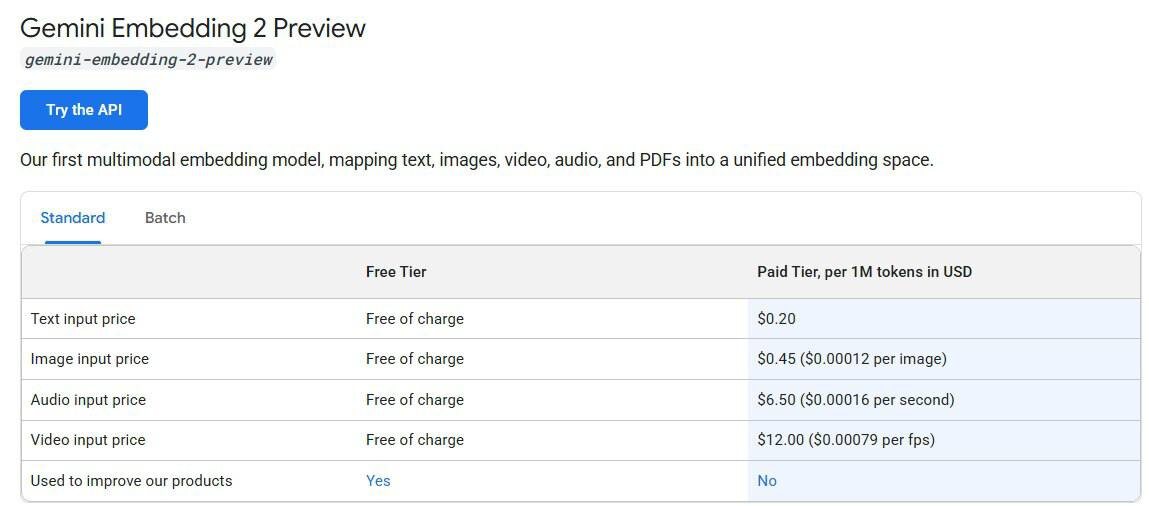Open the No link in Paid Tier
Screen dimensions: 1149x506
[767, 481]
